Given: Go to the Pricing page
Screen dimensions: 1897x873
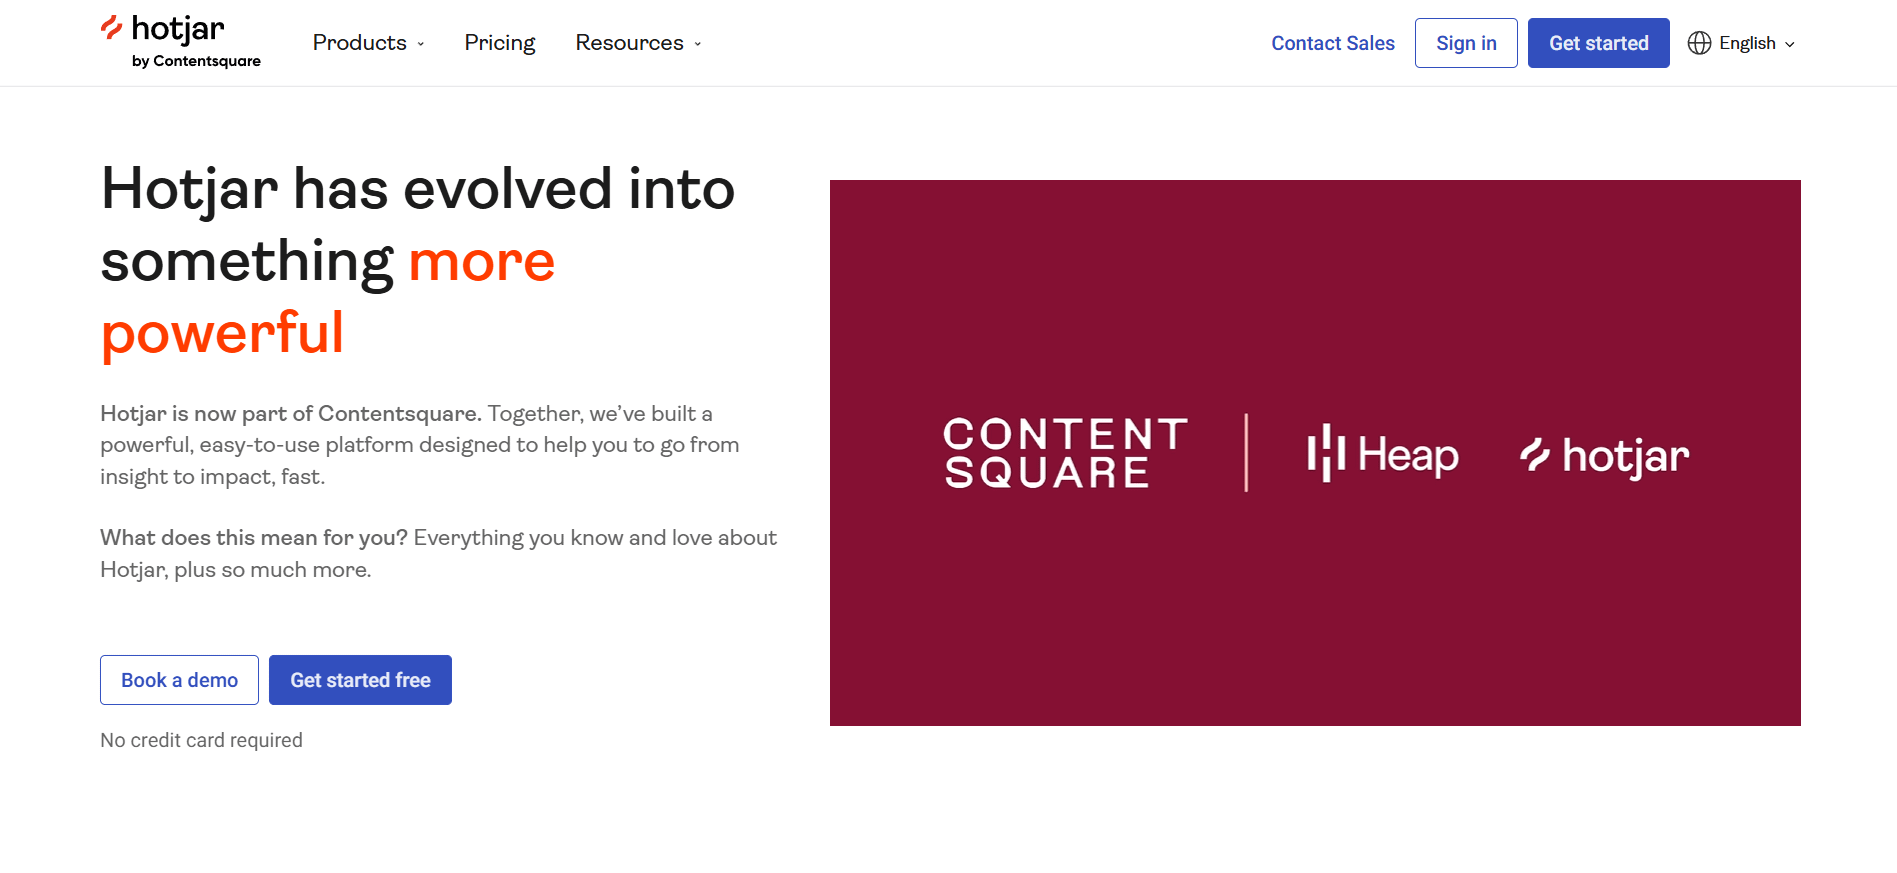Looking at the screenshot, I should (499, 43).
